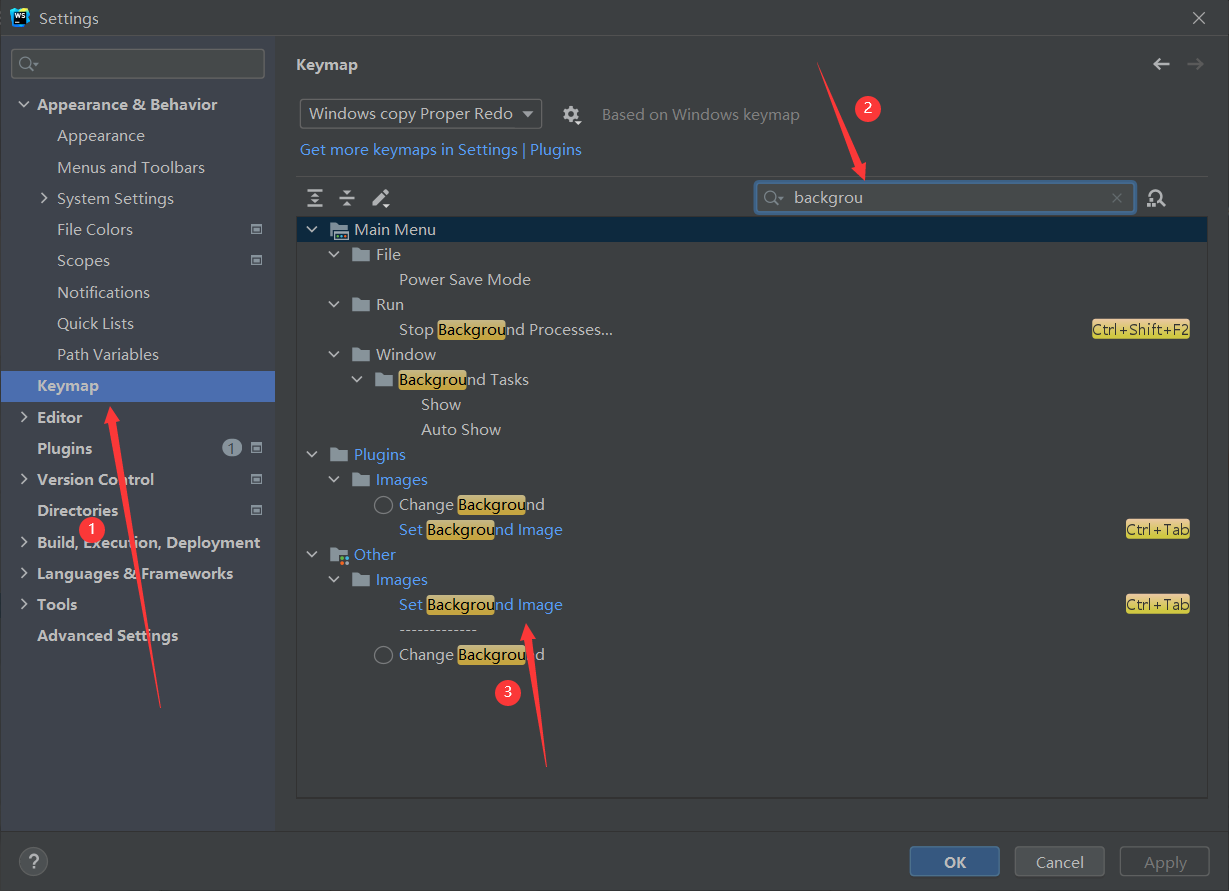Open the Windows copy Proper Redo dropdown
1229x891 pixels.
420,113
